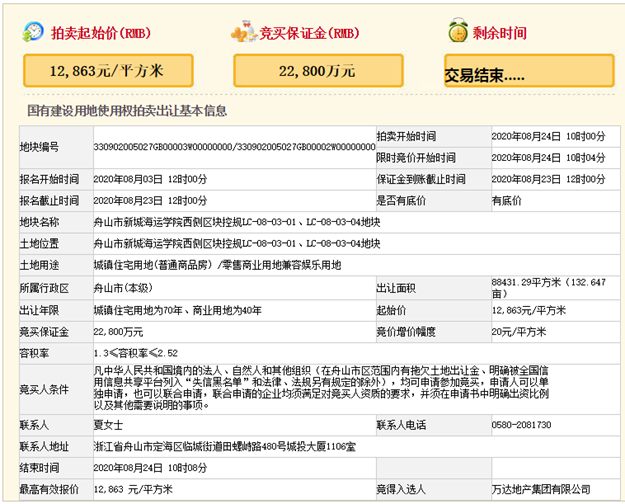
Task: Click the contact name 夏女士
Action: click(108, 425)
